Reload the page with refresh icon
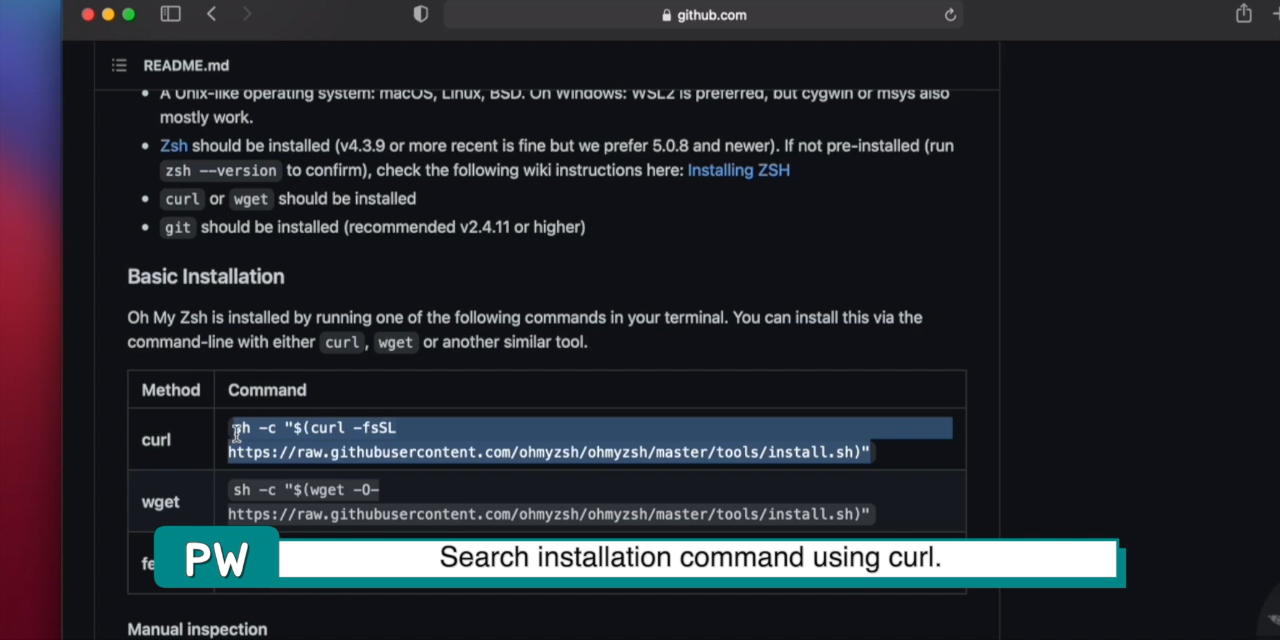The width and height of the screenshot is (1280, 640). tap(950, 15)
